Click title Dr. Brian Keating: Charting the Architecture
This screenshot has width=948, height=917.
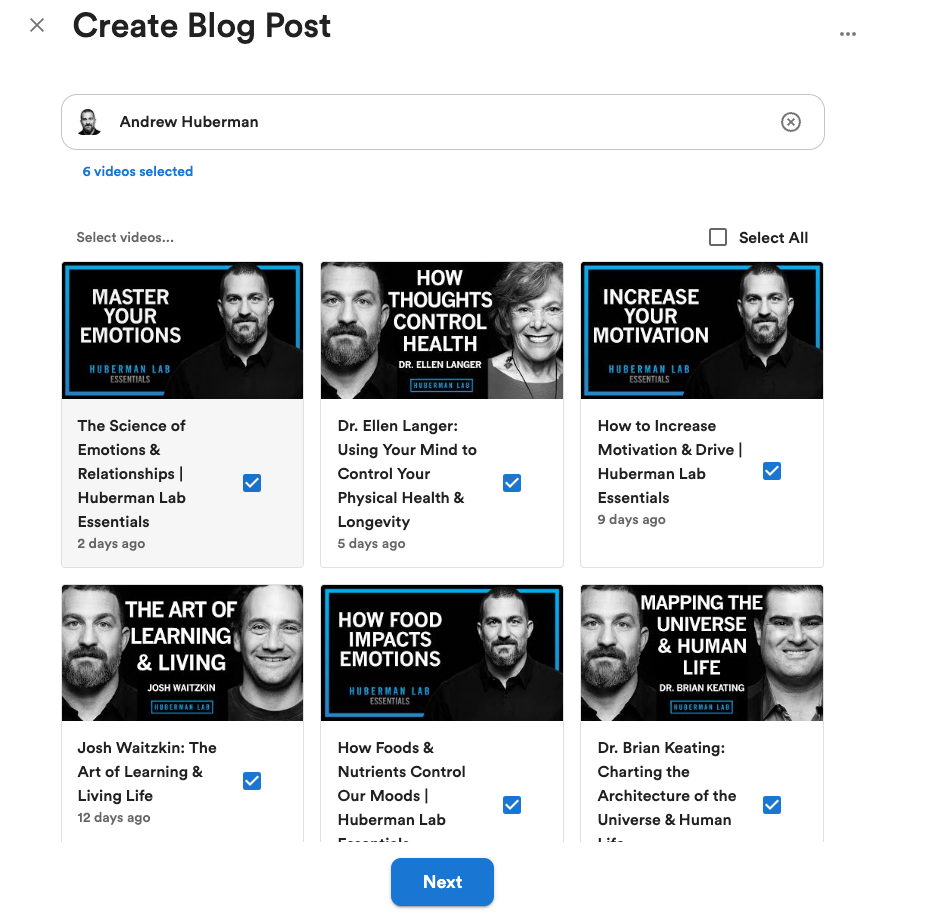667,789
